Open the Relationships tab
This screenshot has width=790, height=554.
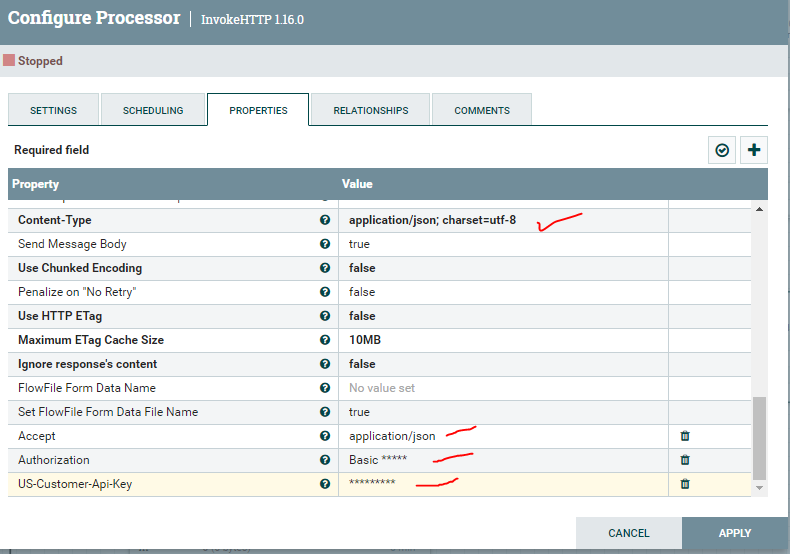coord(371,109)
